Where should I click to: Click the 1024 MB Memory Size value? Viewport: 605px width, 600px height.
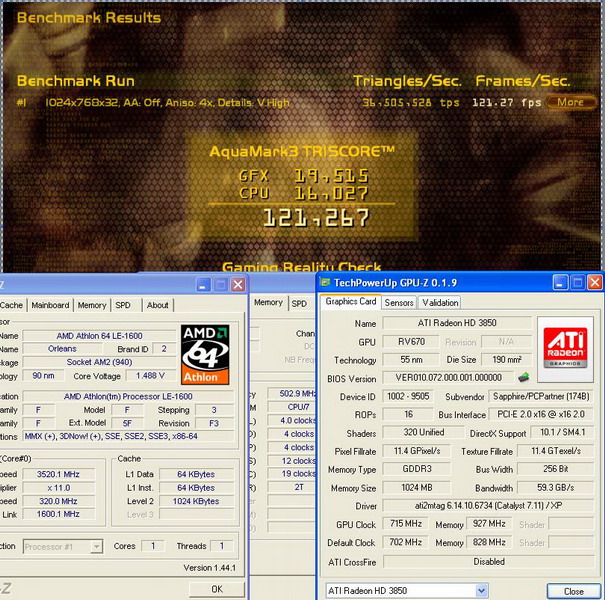click(417, 487)
